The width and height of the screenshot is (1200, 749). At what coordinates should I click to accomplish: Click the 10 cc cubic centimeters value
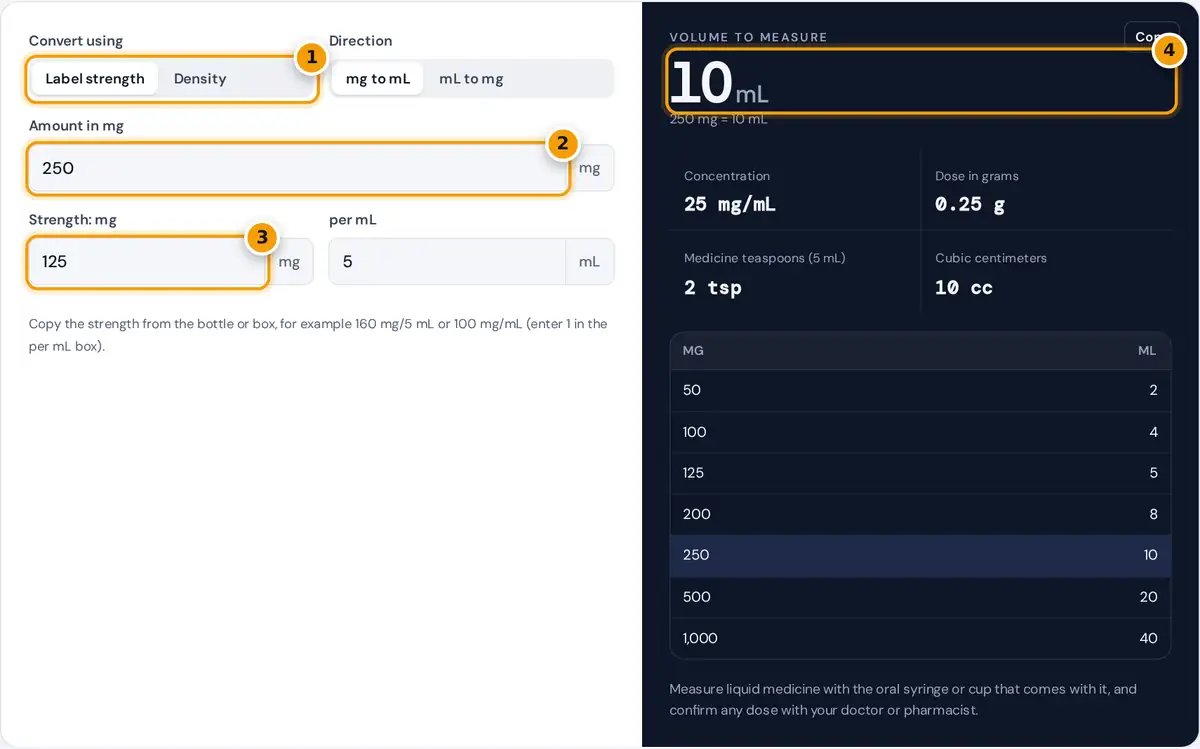964,288
